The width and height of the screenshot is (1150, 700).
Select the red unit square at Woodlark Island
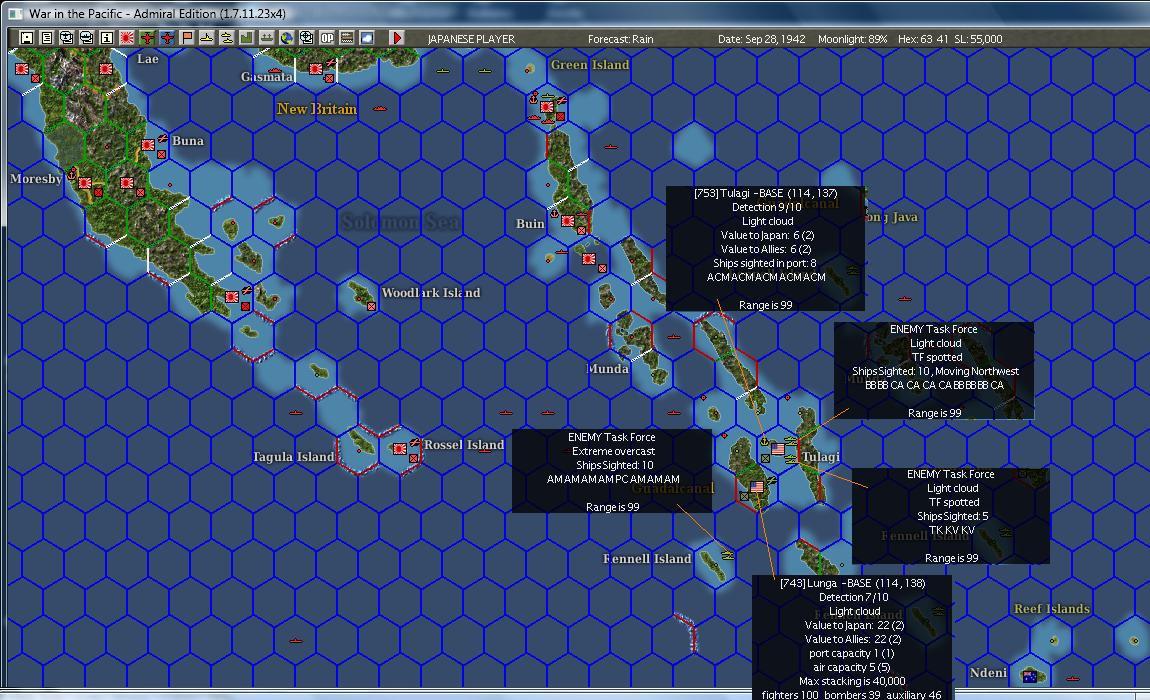click(372, 307)
